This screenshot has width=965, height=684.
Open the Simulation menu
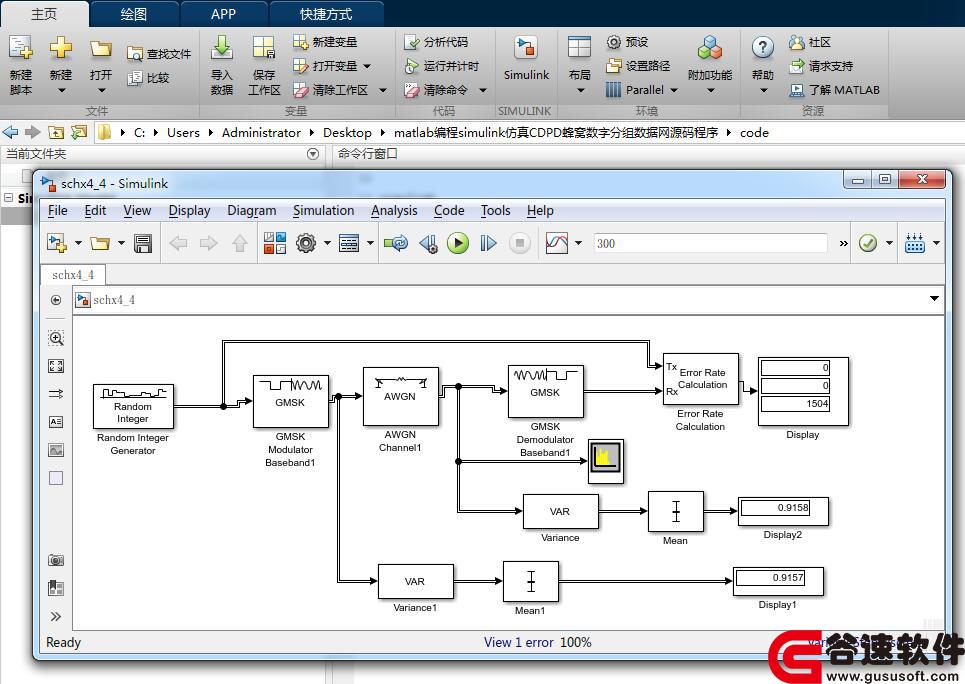[x=323, y=211]
